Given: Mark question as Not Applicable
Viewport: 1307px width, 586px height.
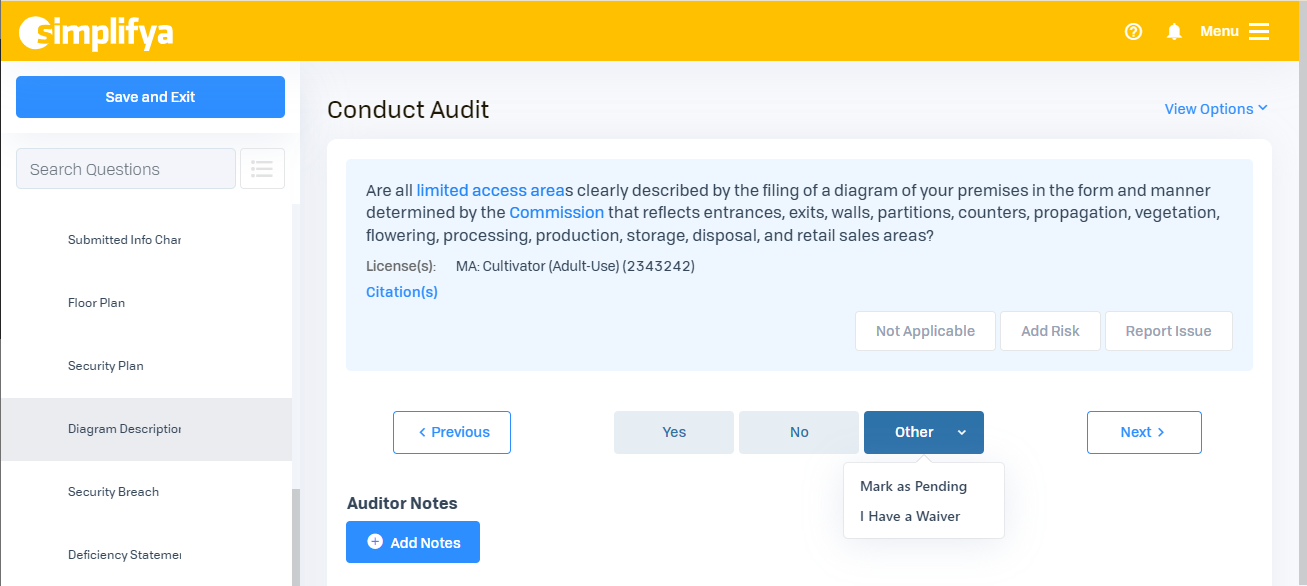Looking at the screenshot, I should [925, 331].
